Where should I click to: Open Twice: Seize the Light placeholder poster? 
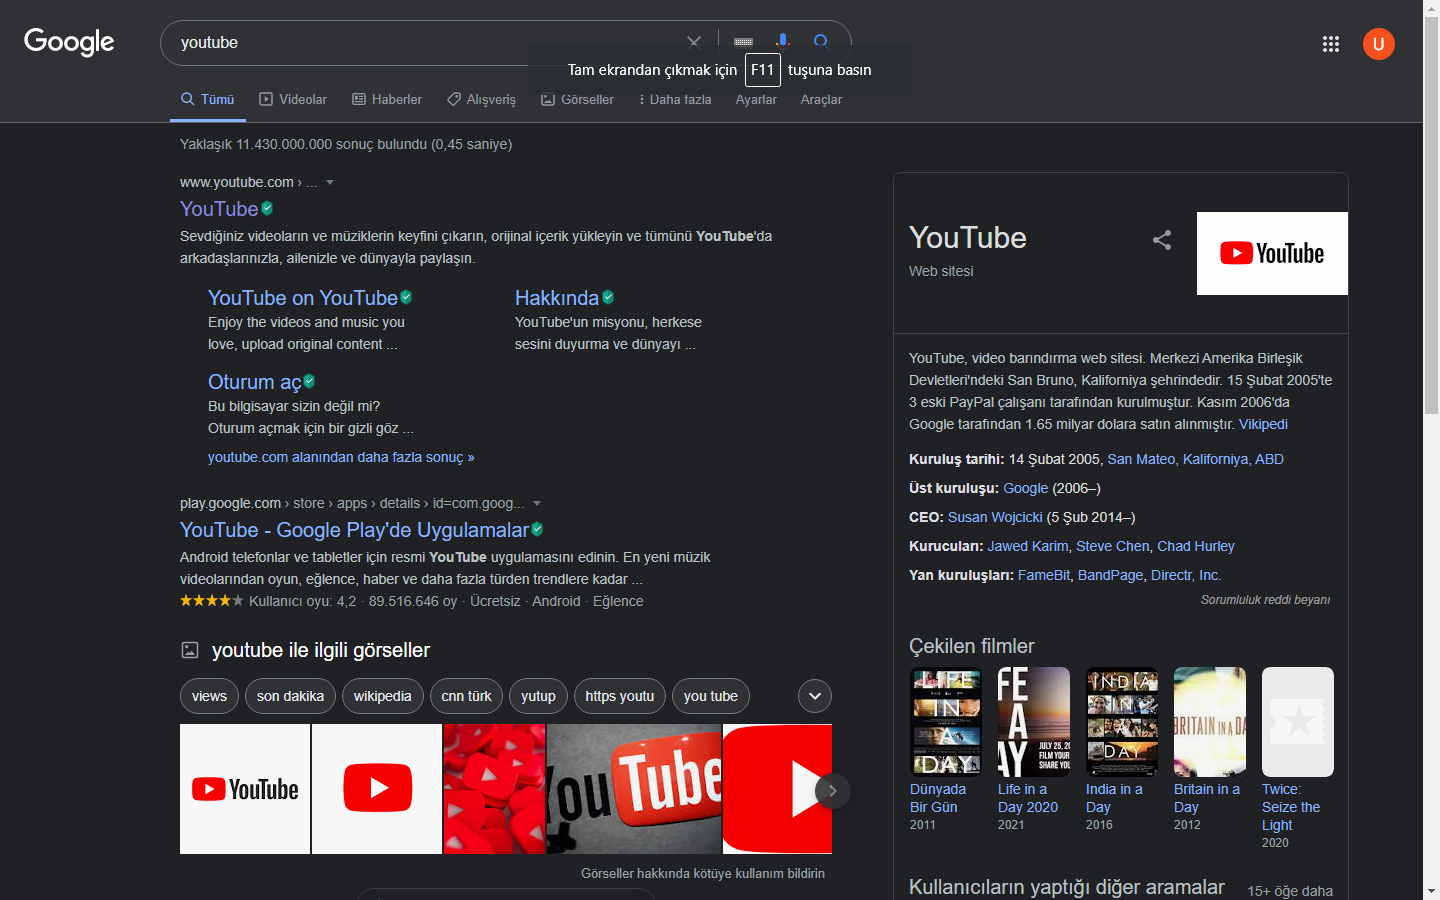click(x=1298, y=722)
